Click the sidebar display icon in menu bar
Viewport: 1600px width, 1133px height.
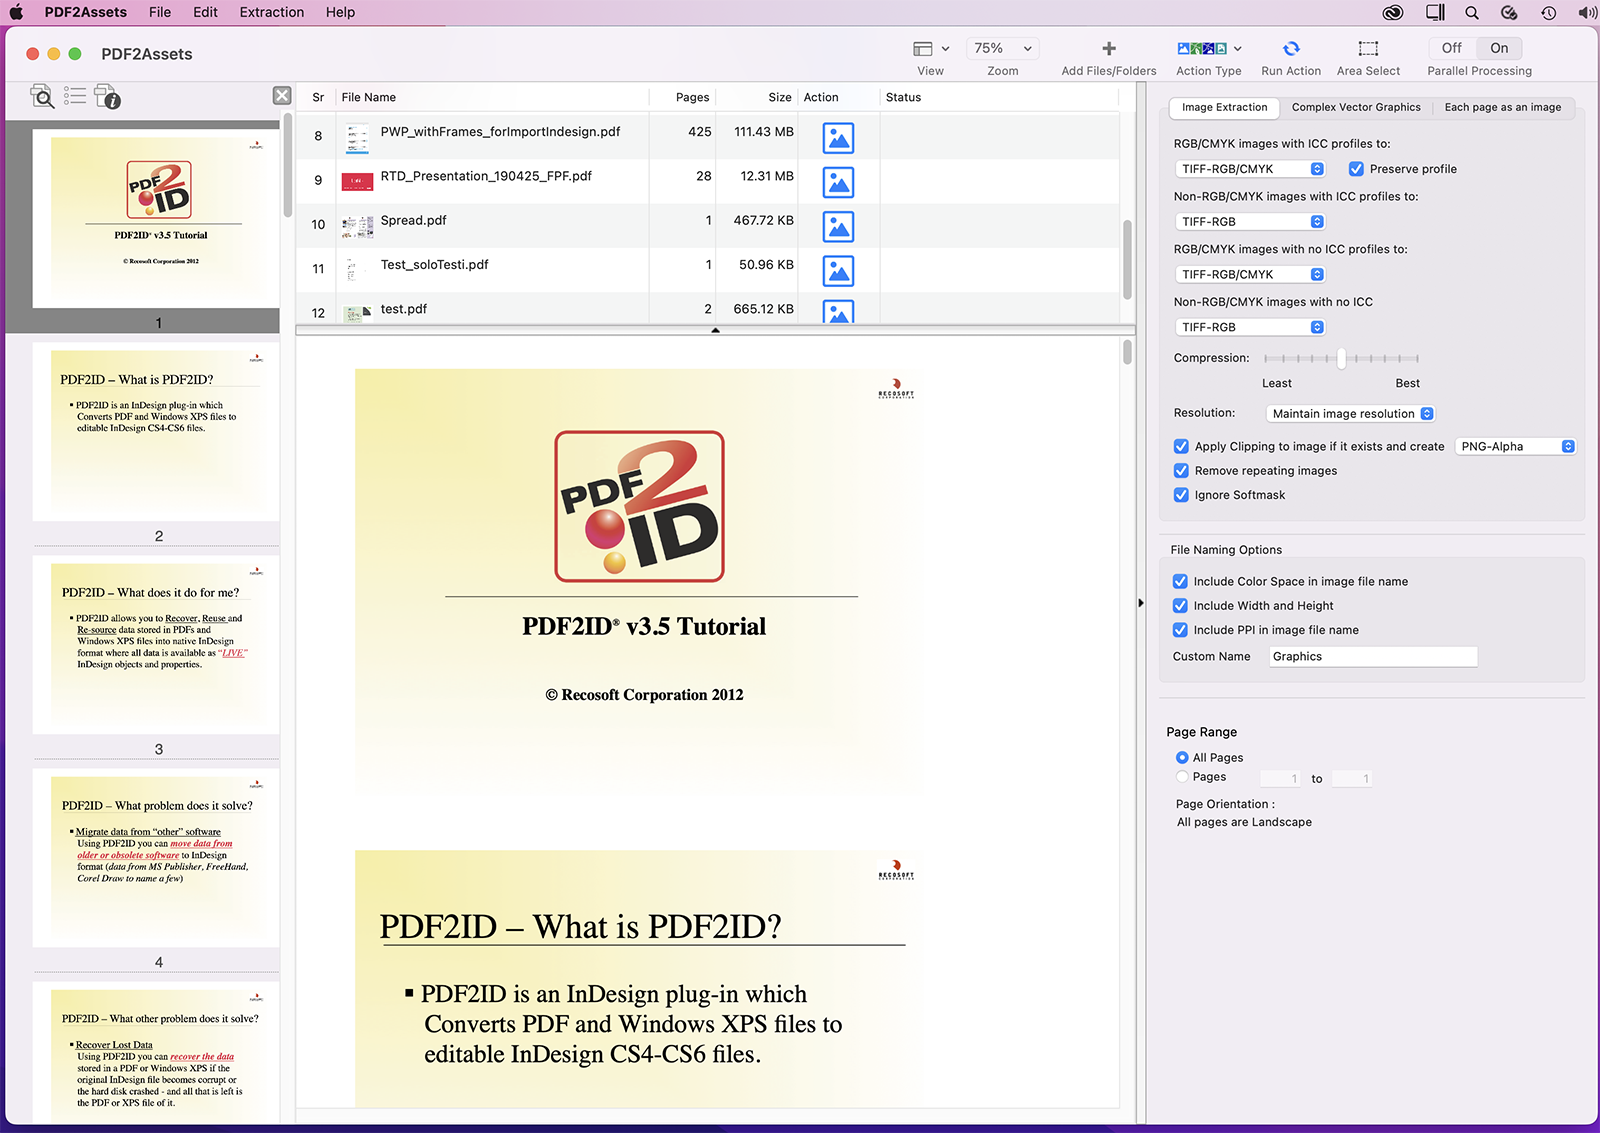(x=1435, y=12)
